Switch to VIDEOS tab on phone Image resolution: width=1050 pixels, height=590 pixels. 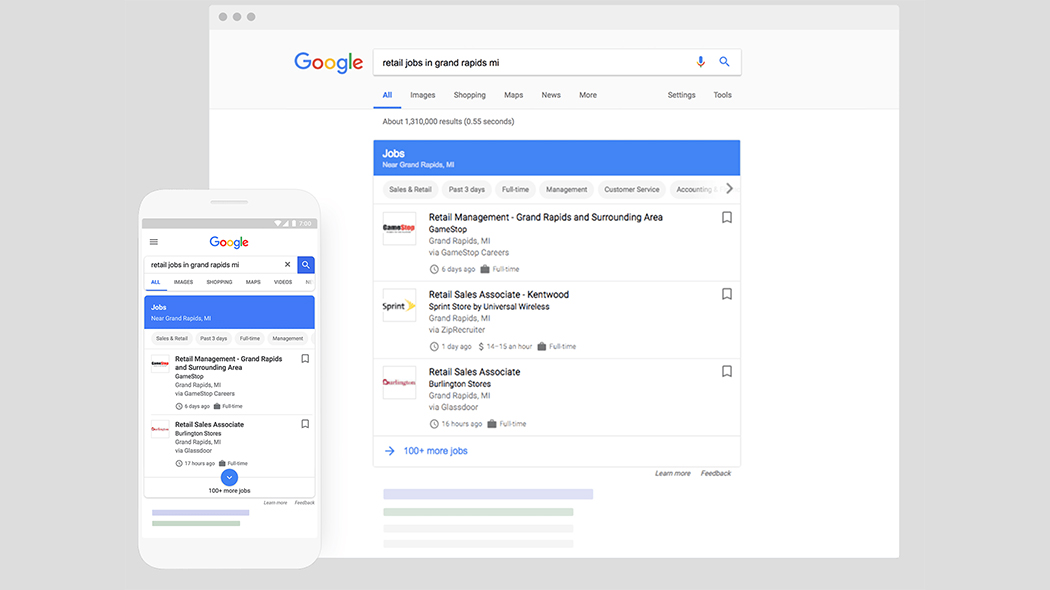coord(283,283)
